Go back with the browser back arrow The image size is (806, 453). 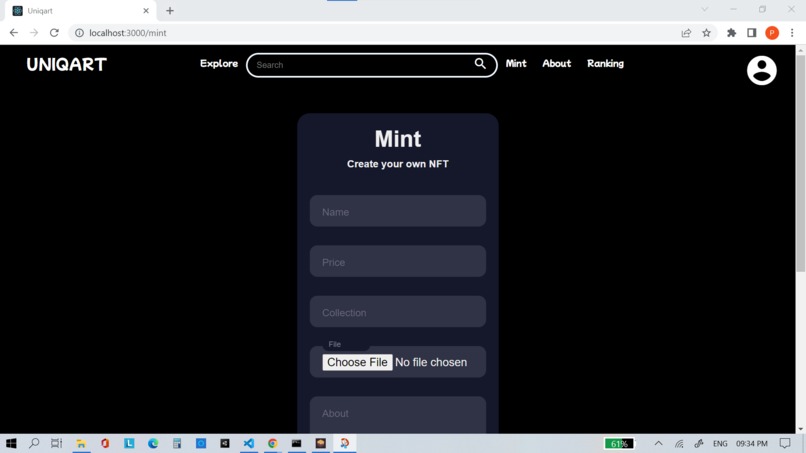pyautogui.click(x=14, y=33)
